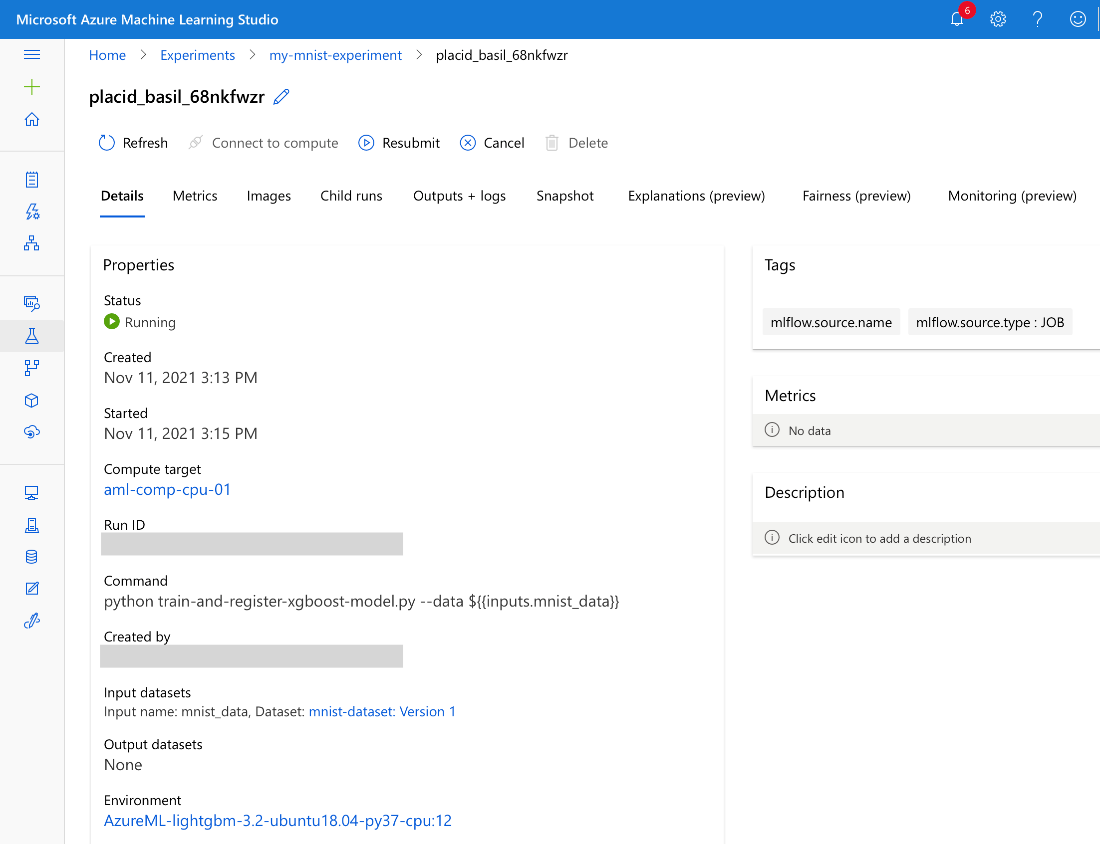Go to Home via sidebar house icon
This screenshot has width=1100, height=844.
[x=32, y=119]
